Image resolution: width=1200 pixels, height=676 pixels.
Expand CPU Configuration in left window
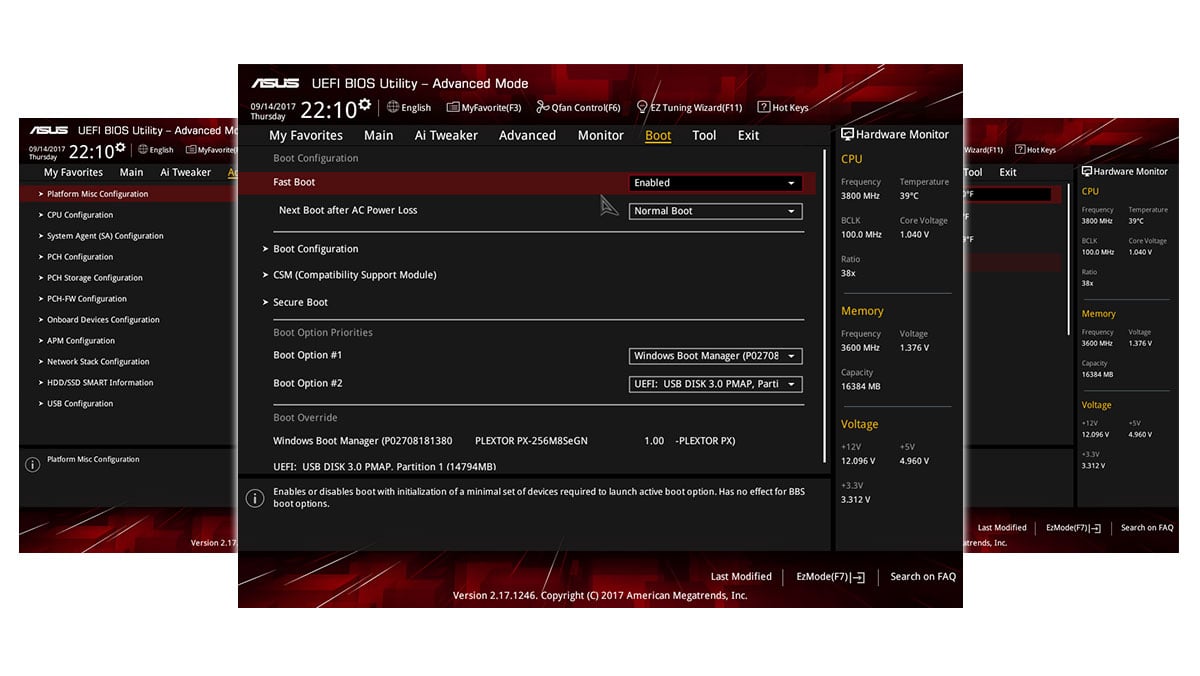pos(80,215)
